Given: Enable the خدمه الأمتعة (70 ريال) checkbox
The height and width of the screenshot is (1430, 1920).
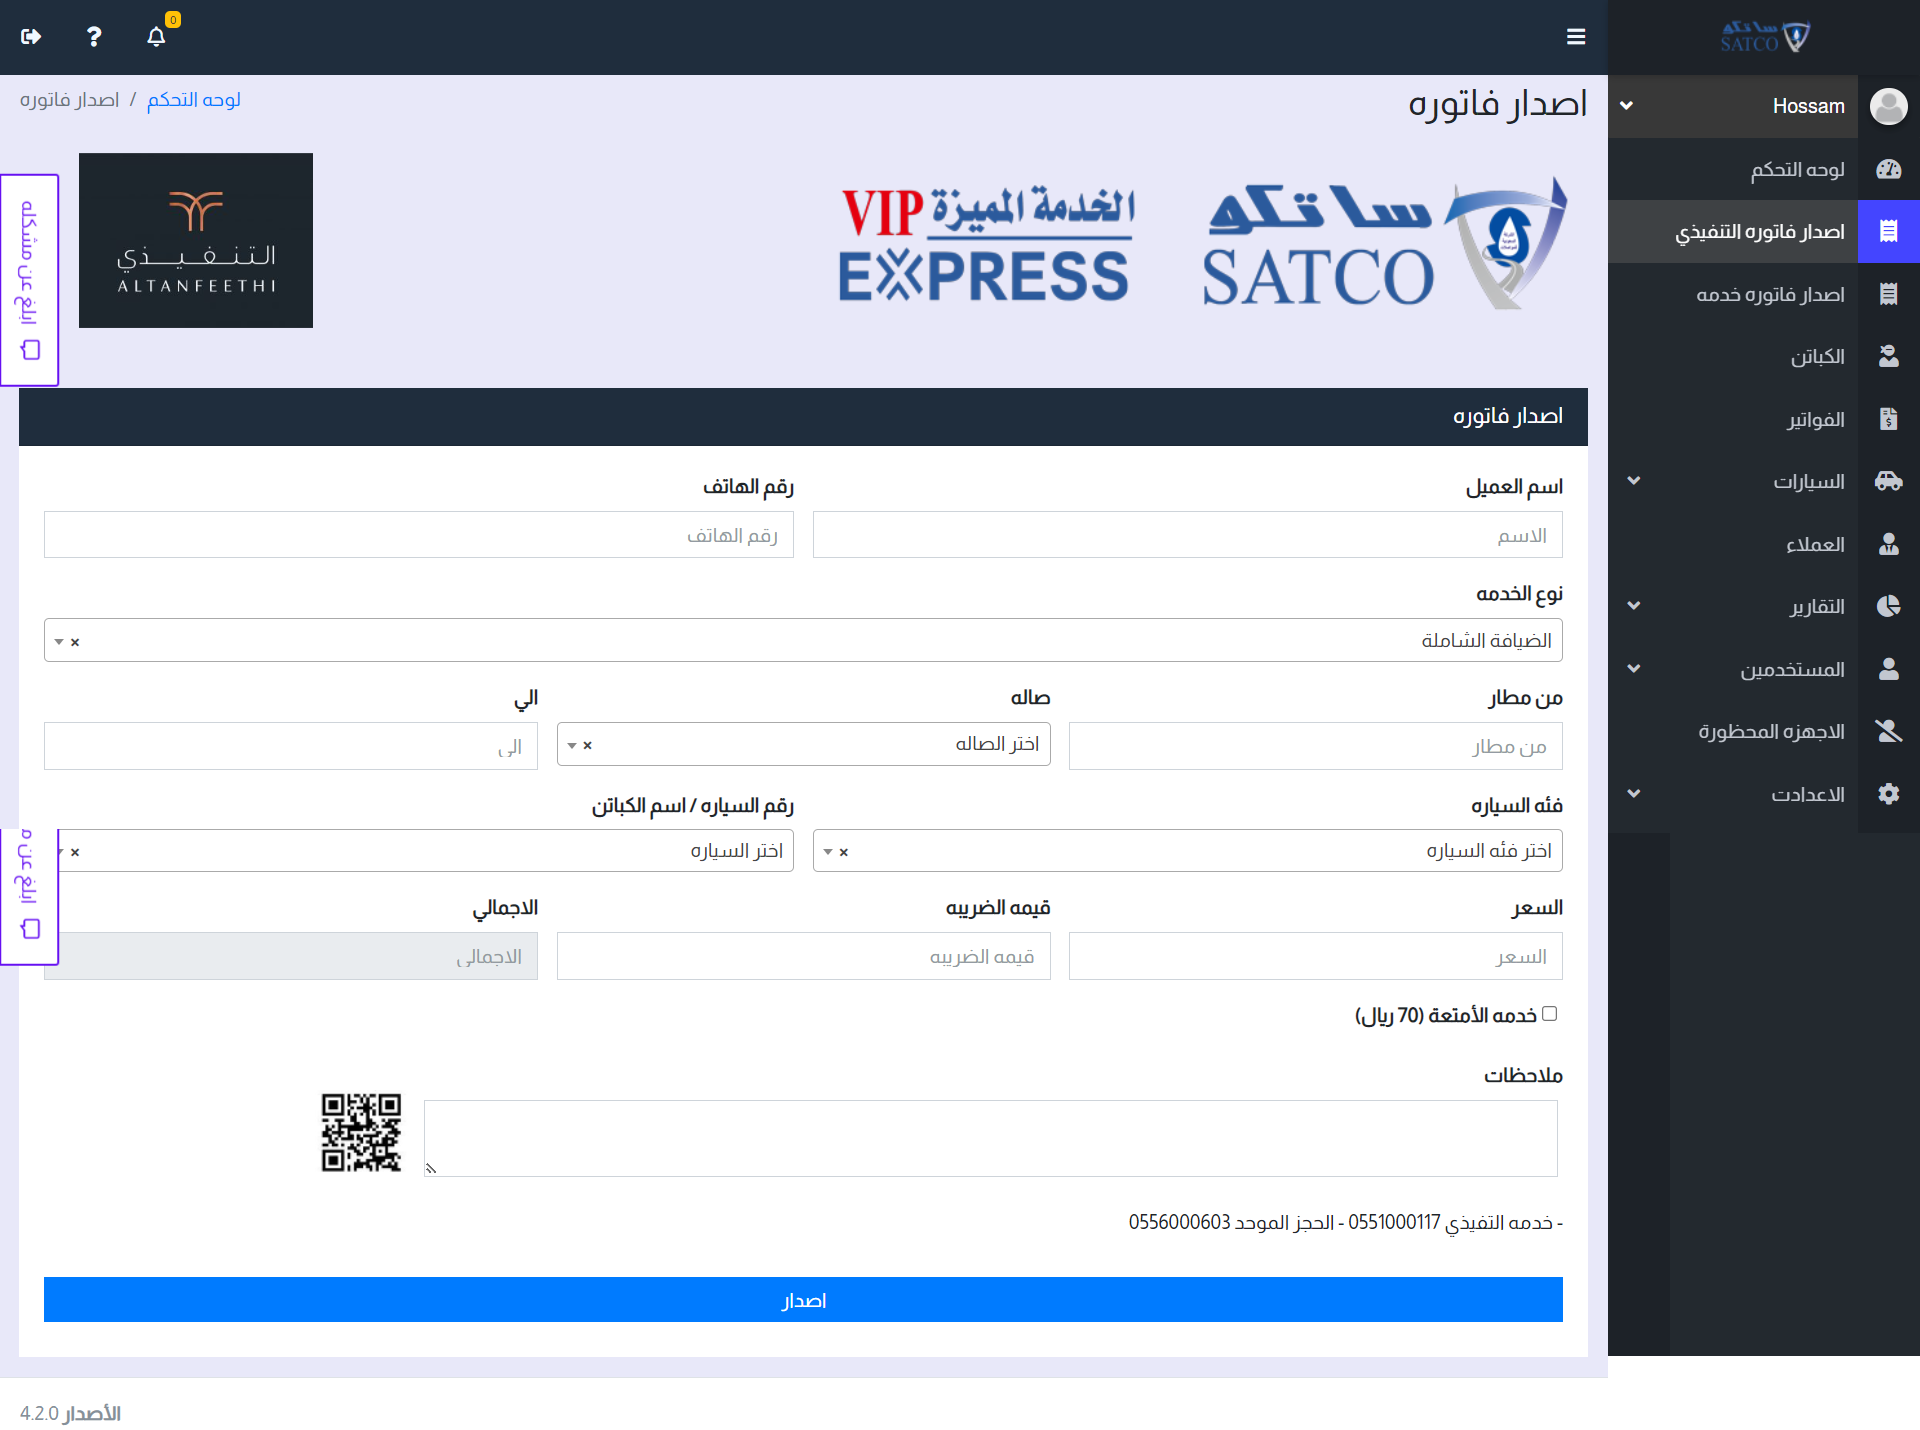Looking at the screenshot, I should 1549,1014.
